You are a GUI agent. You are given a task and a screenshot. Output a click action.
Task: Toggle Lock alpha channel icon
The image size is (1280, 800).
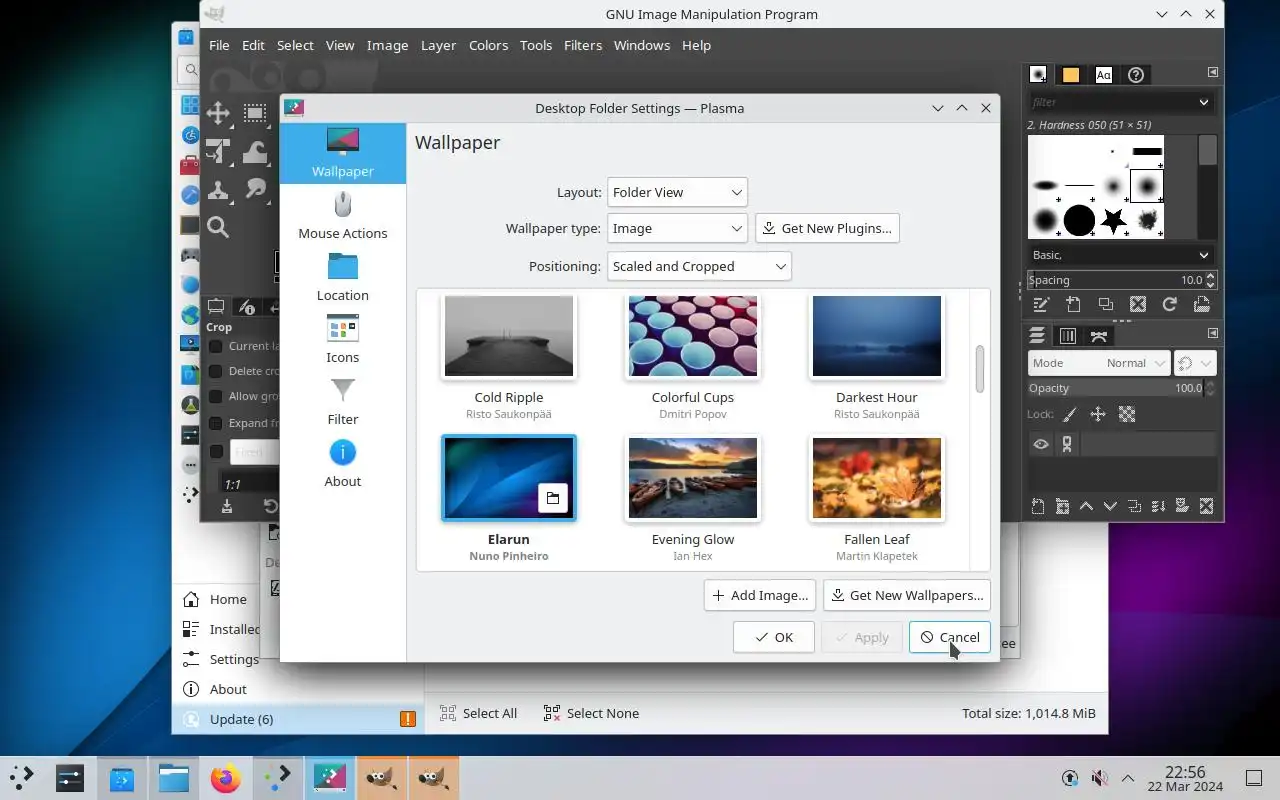1127,414
